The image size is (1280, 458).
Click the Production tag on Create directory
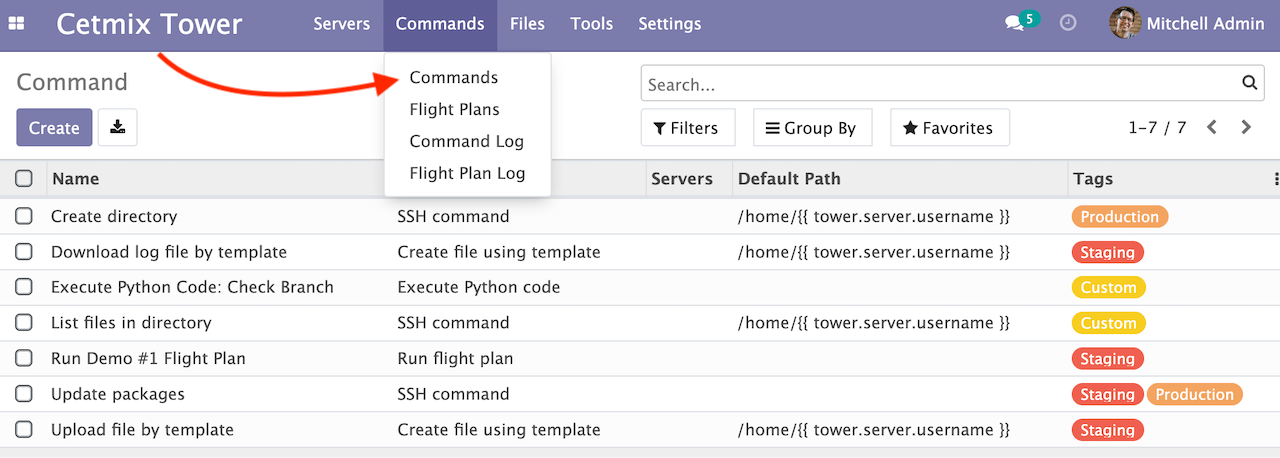[1120, 216]
